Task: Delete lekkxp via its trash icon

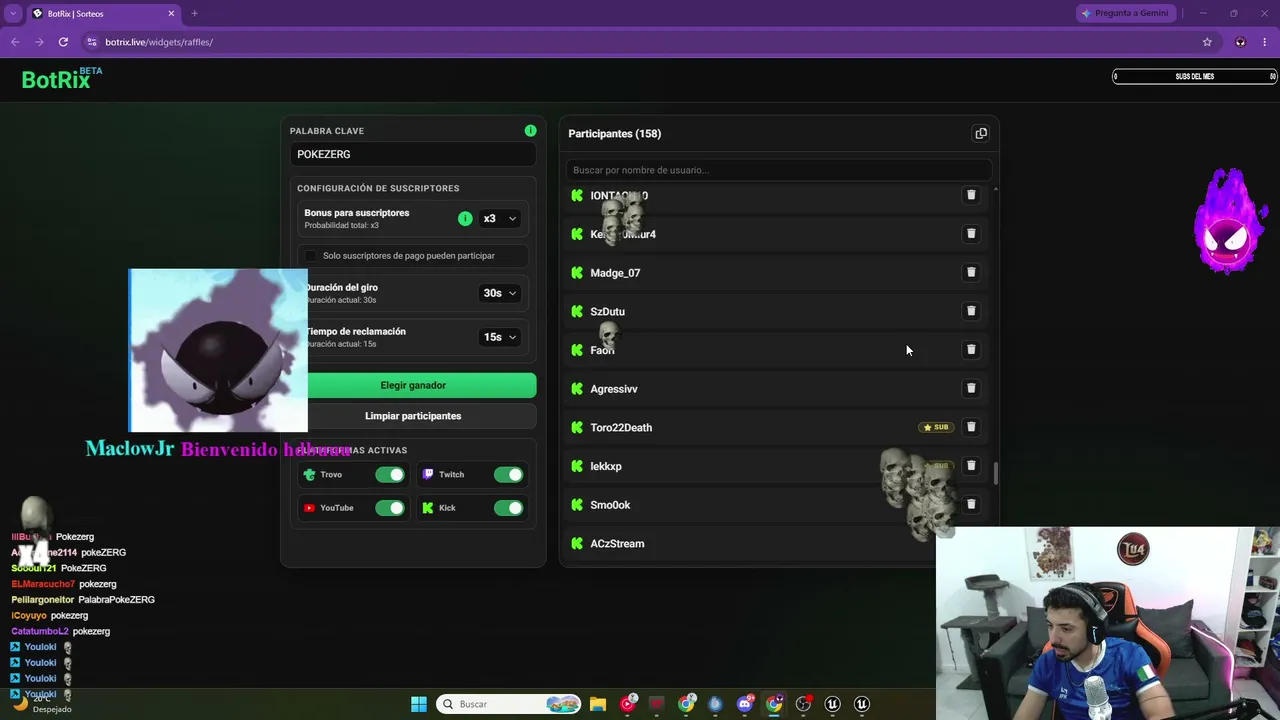Action: coord(971,466)
